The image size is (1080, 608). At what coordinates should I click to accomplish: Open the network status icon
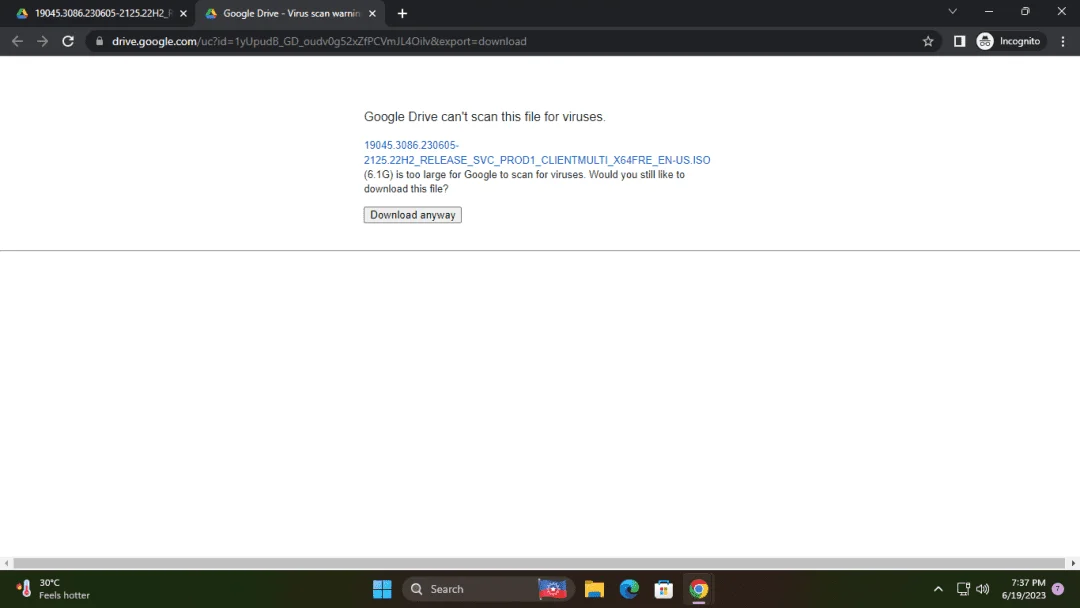click(x=963, y=589)
